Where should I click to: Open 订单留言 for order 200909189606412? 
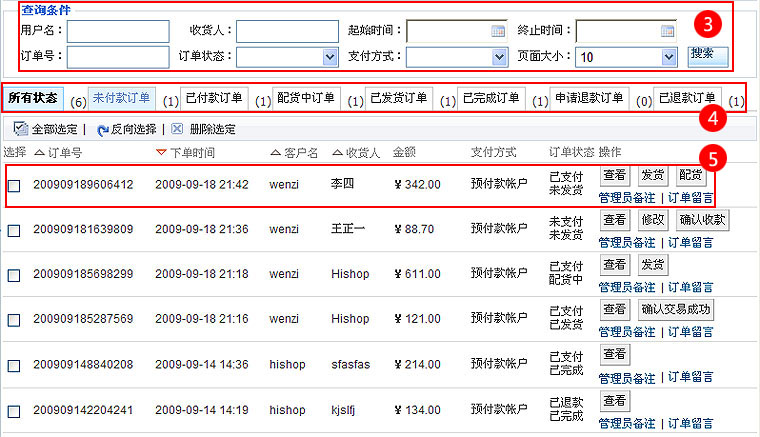tap(691, 198)
